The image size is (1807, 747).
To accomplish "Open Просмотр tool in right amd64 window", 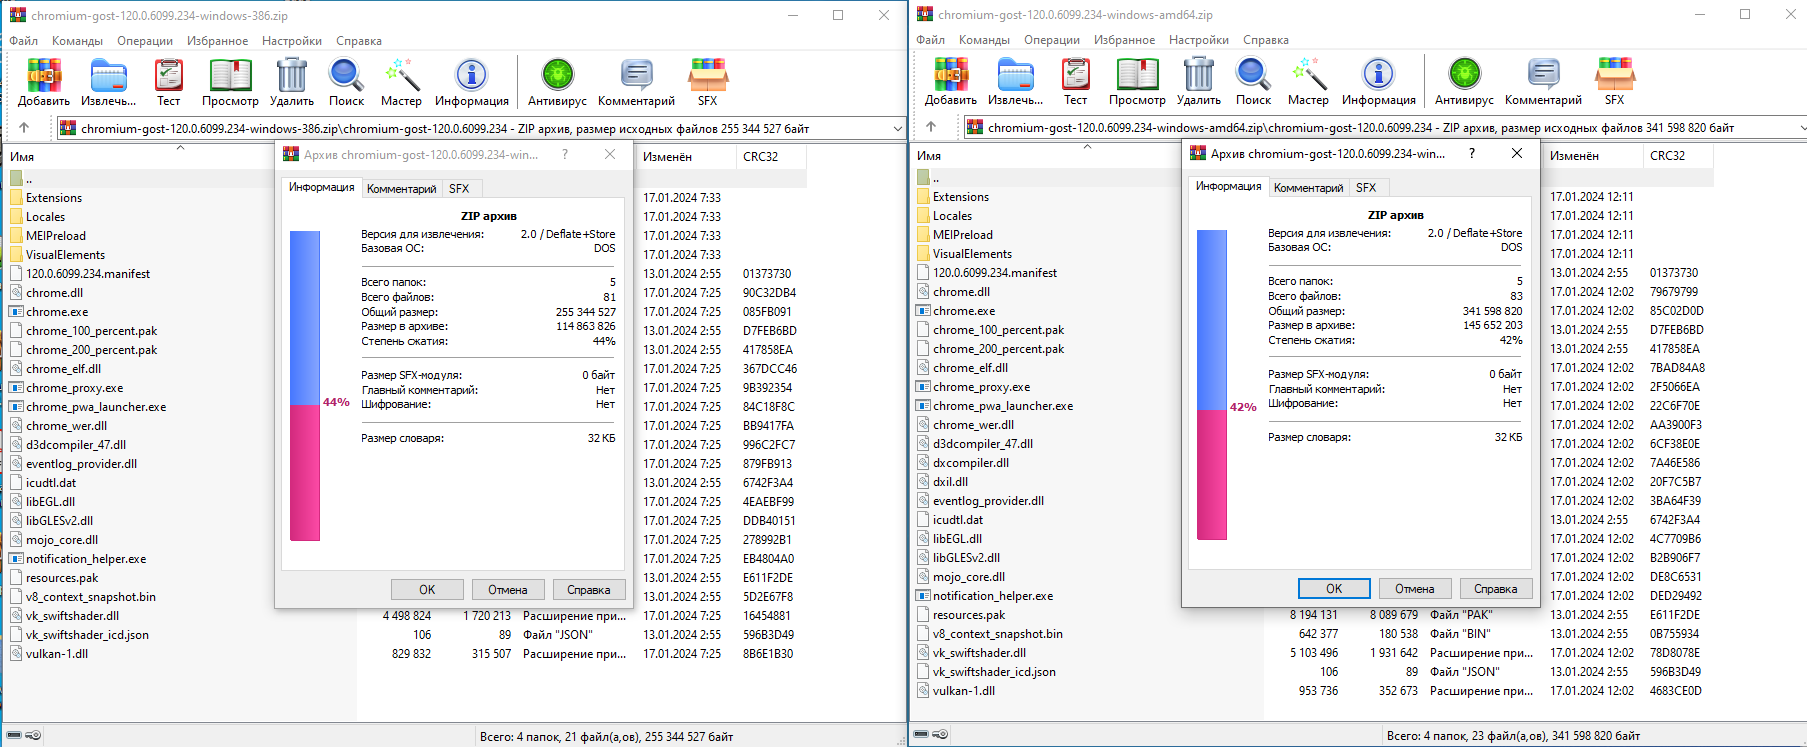I will click(x=1137, y=81).
